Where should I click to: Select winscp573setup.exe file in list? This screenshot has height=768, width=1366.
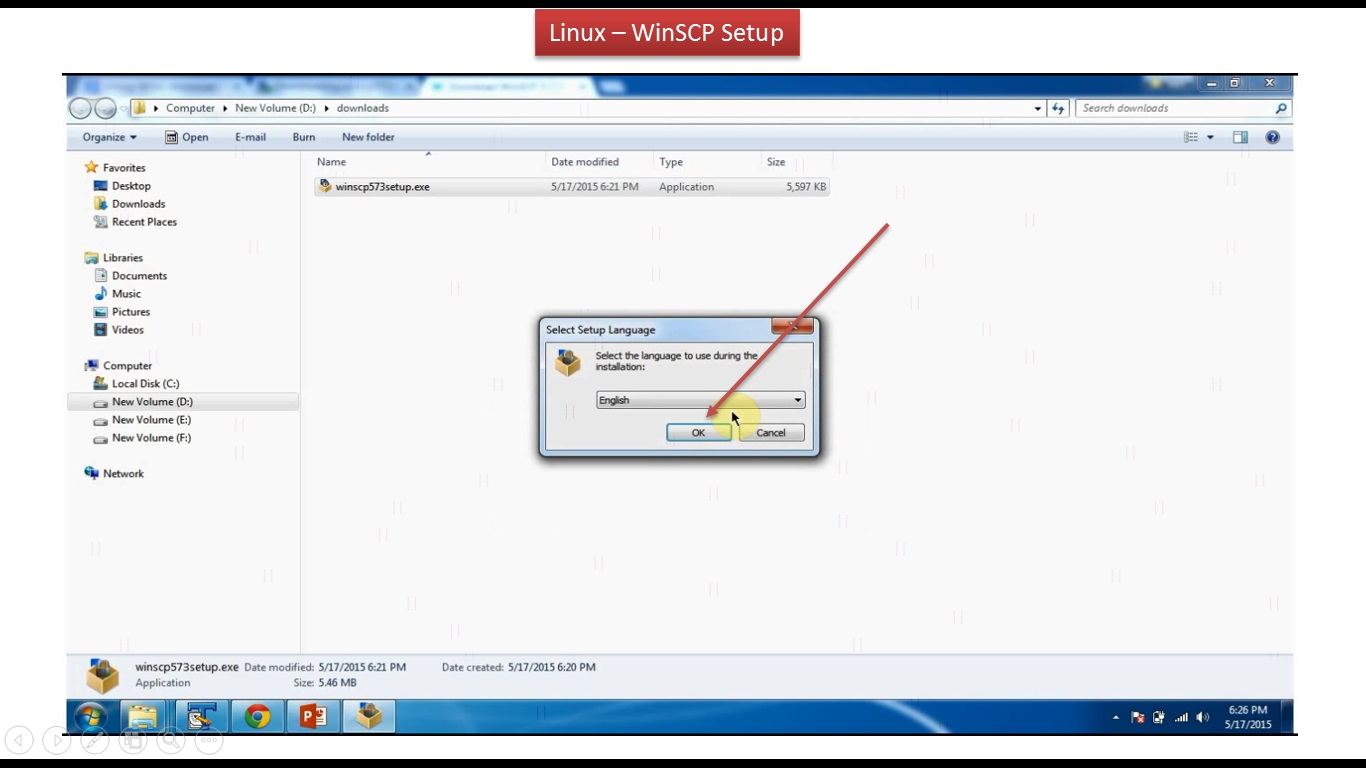point(571,187)
